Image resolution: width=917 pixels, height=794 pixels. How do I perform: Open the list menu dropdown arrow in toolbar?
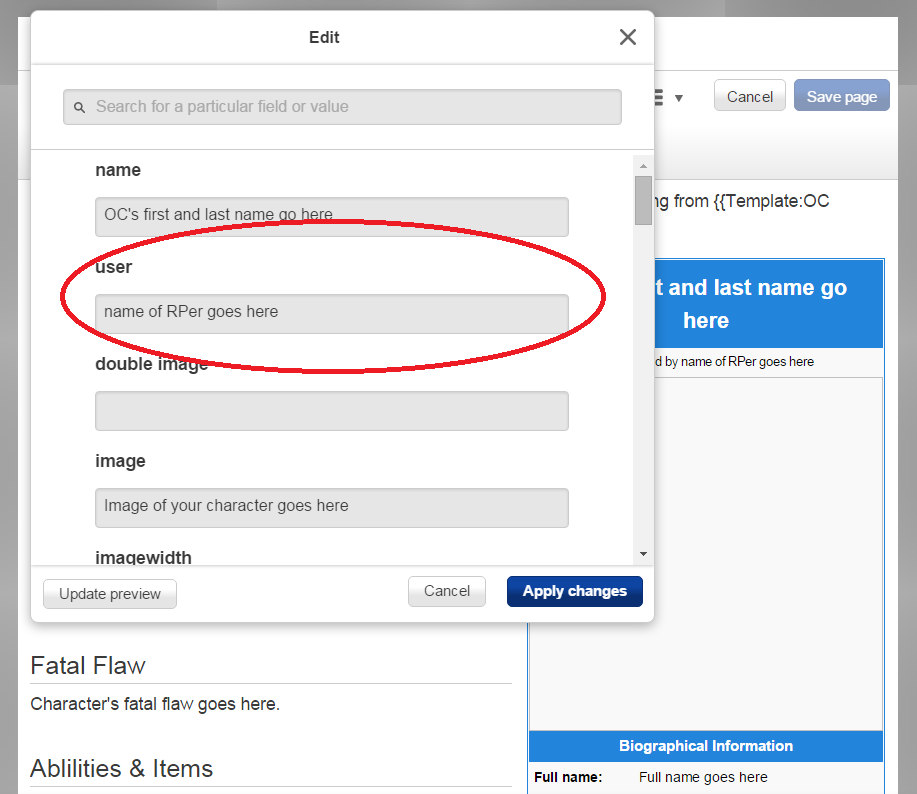[678, 98]
